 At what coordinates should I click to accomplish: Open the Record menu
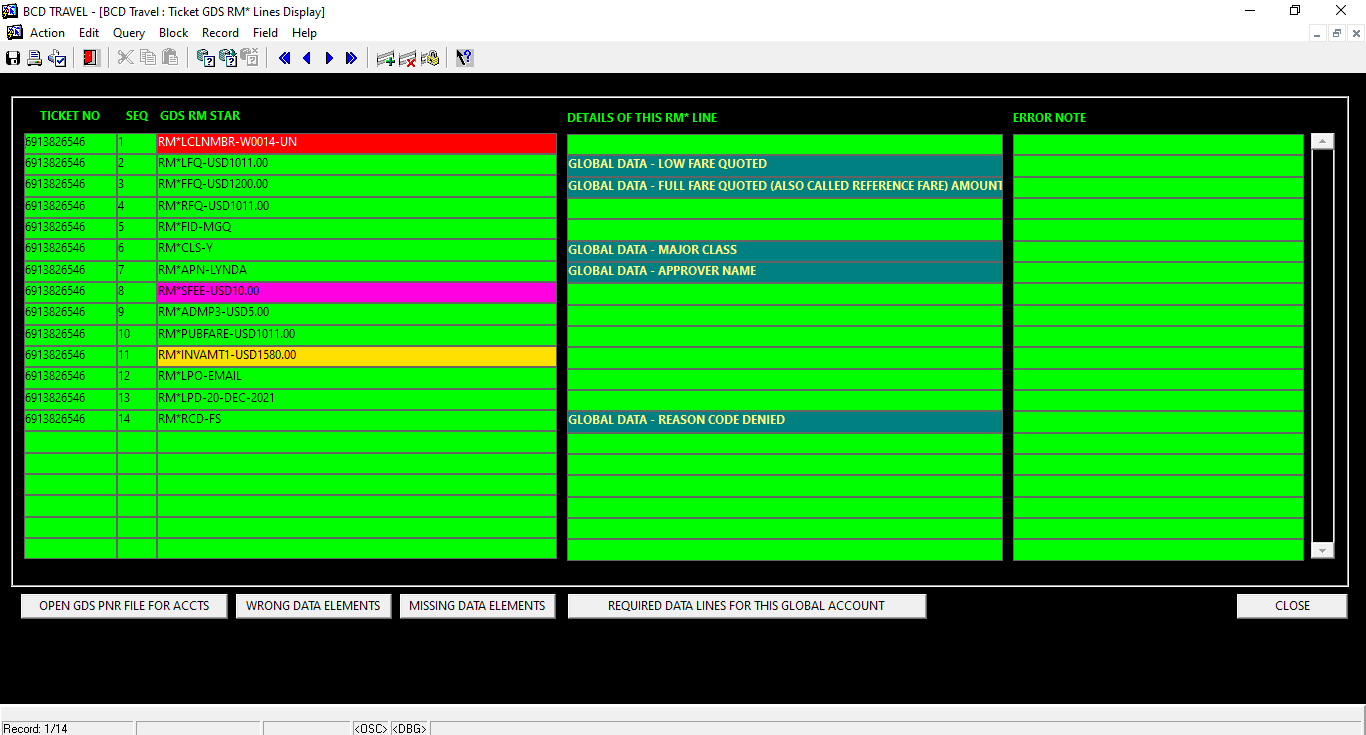tap(220, 32)
